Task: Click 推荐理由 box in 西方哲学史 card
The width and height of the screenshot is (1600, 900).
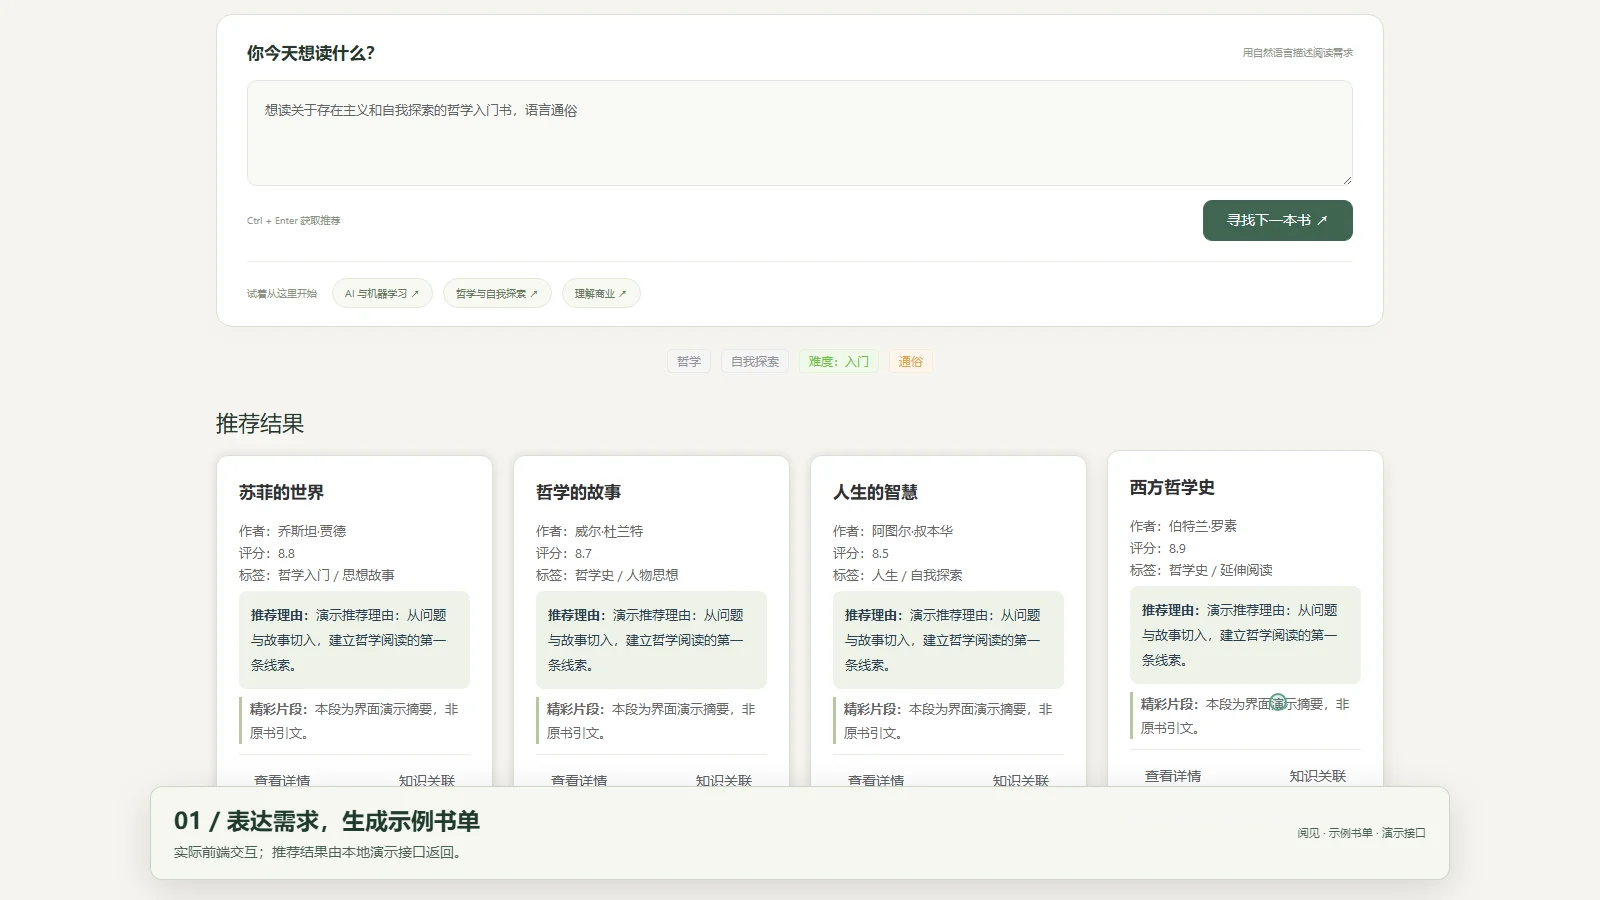Action: coord(1245,635)
